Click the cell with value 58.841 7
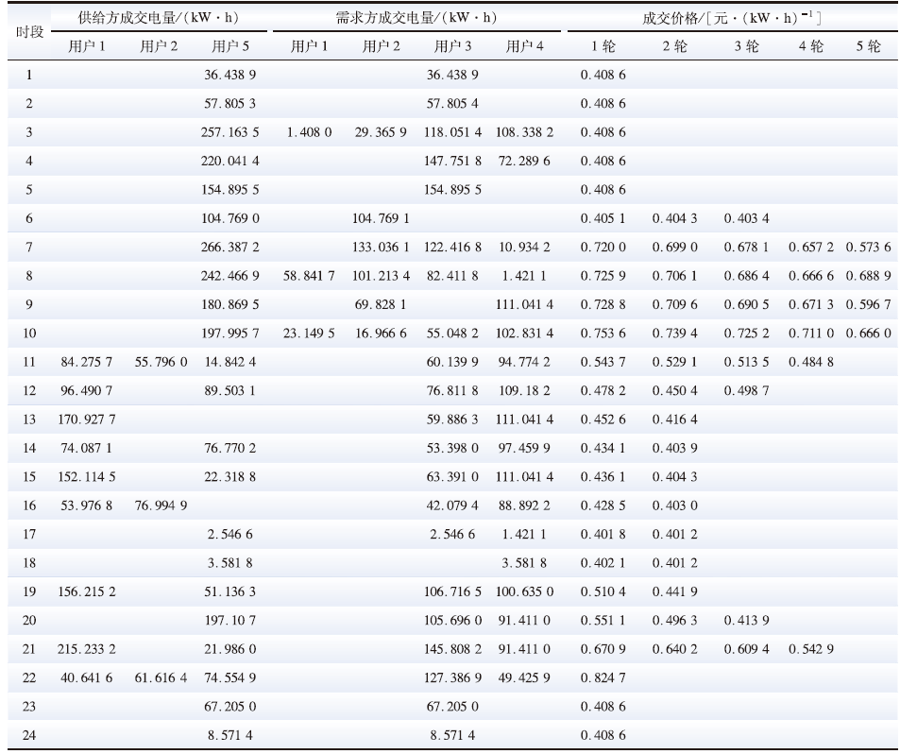Image resolution: width=900 pixels, height=754 pixels. pyautogui.click(x=309, y=275)
